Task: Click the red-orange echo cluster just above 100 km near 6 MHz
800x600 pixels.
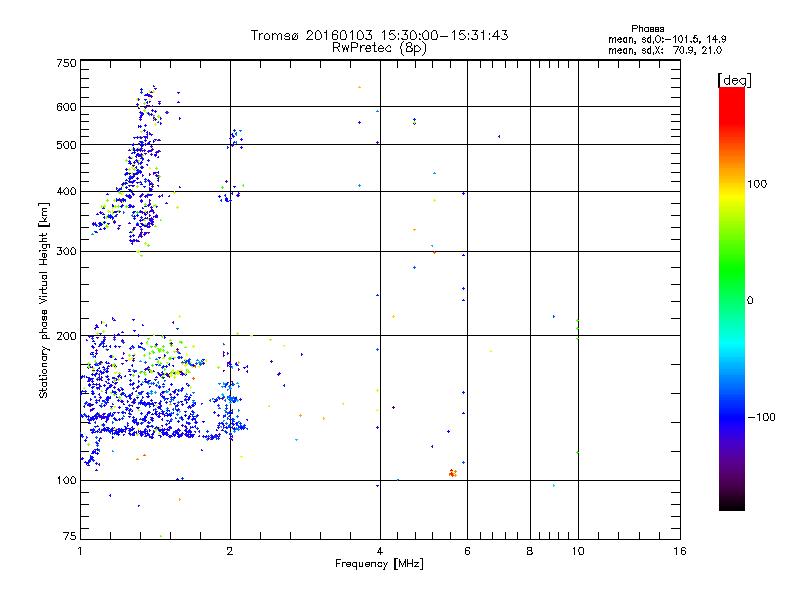Action: 453,473
